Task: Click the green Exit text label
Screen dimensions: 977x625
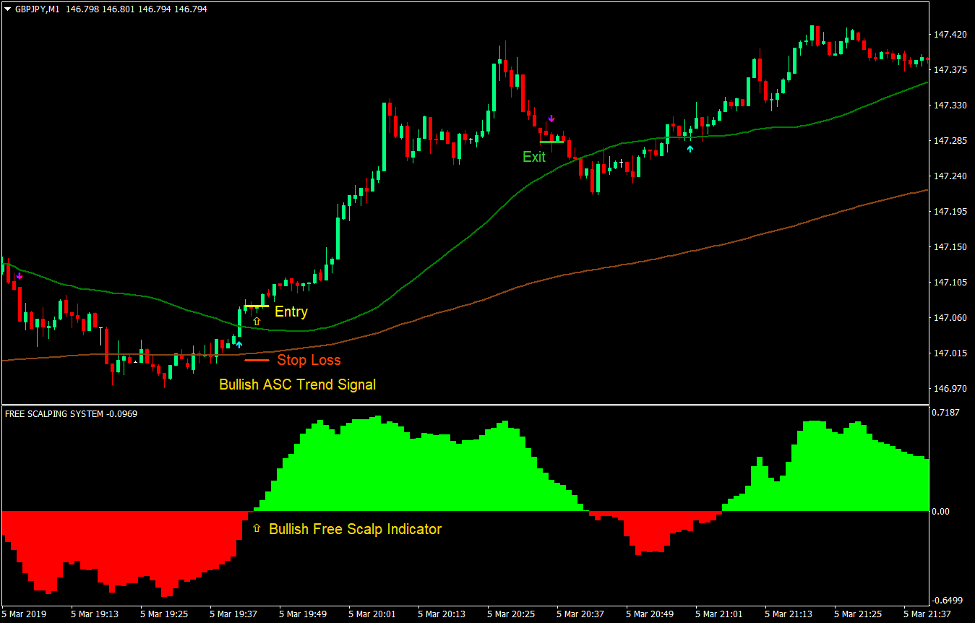Action: pyautogui.click(x=534, y=157)
